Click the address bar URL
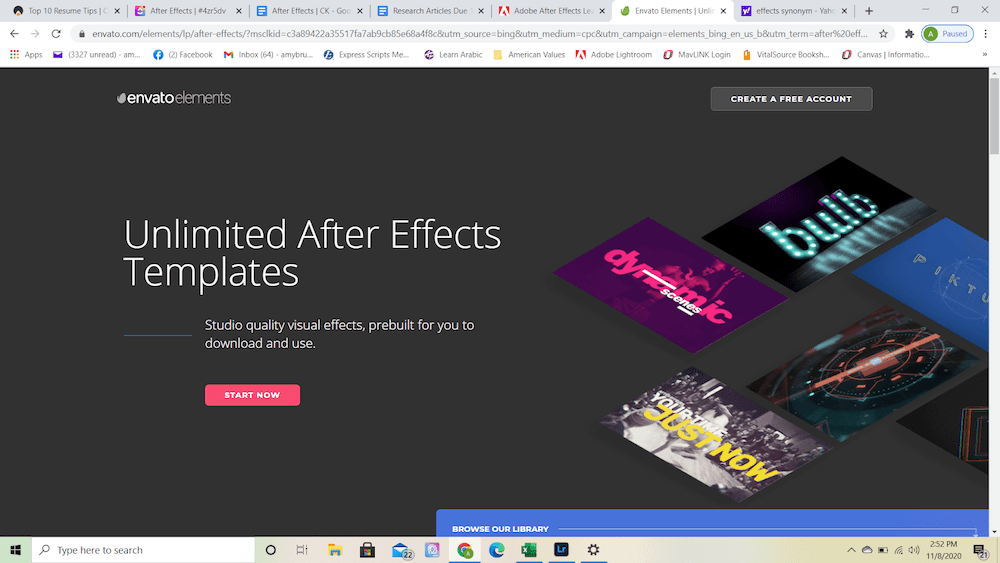This screenshot has height=563, width=1000. click(480, 34)
